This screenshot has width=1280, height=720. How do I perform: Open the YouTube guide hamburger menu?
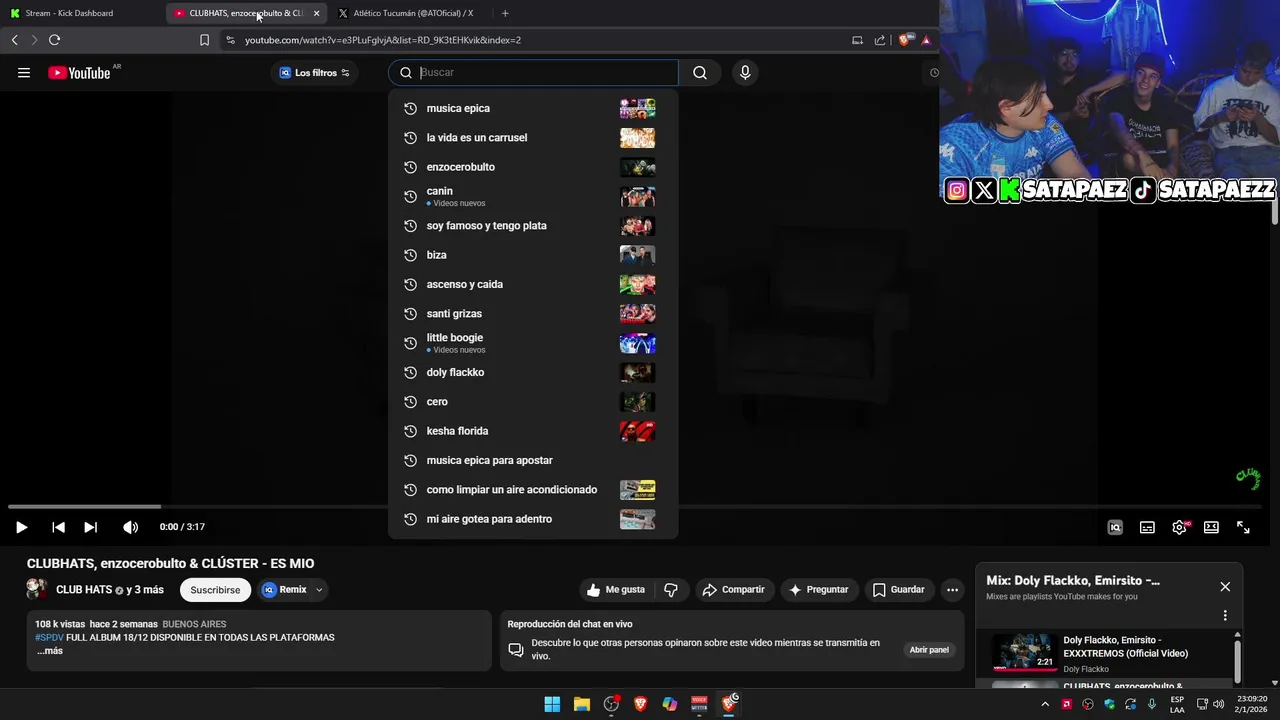pyautogui.click(x=24, y=73)
